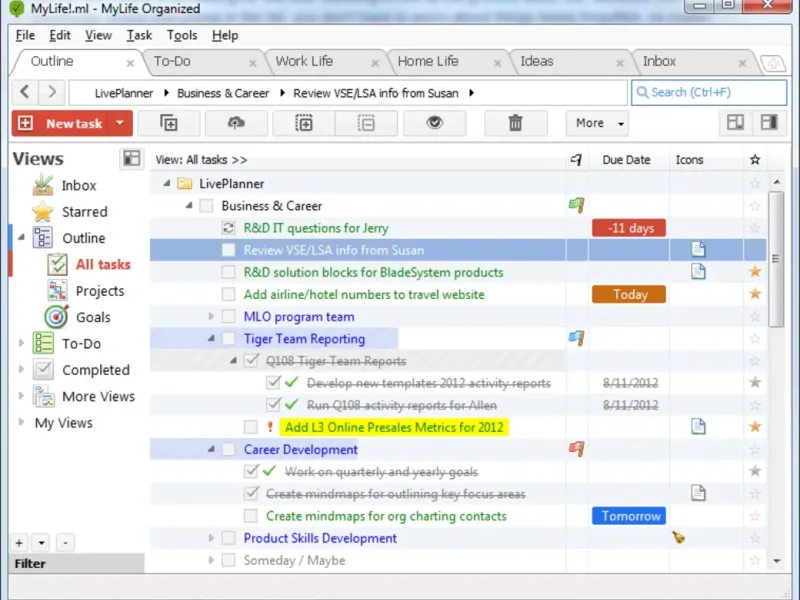
Task: Click View: All tasks >> label
Action: pyautogui.click(x=201, y=160)
